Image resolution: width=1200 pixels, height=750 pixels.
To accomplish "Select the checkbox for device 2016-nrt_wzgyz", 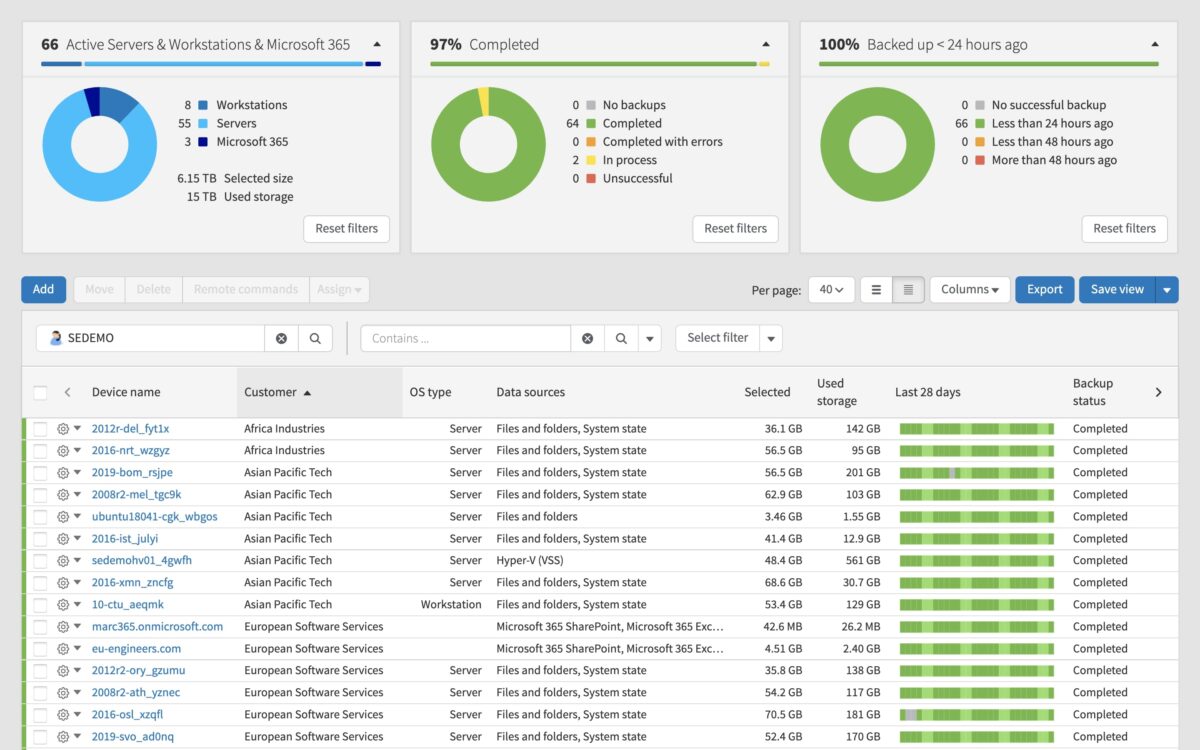I will [x=38, y=450].
